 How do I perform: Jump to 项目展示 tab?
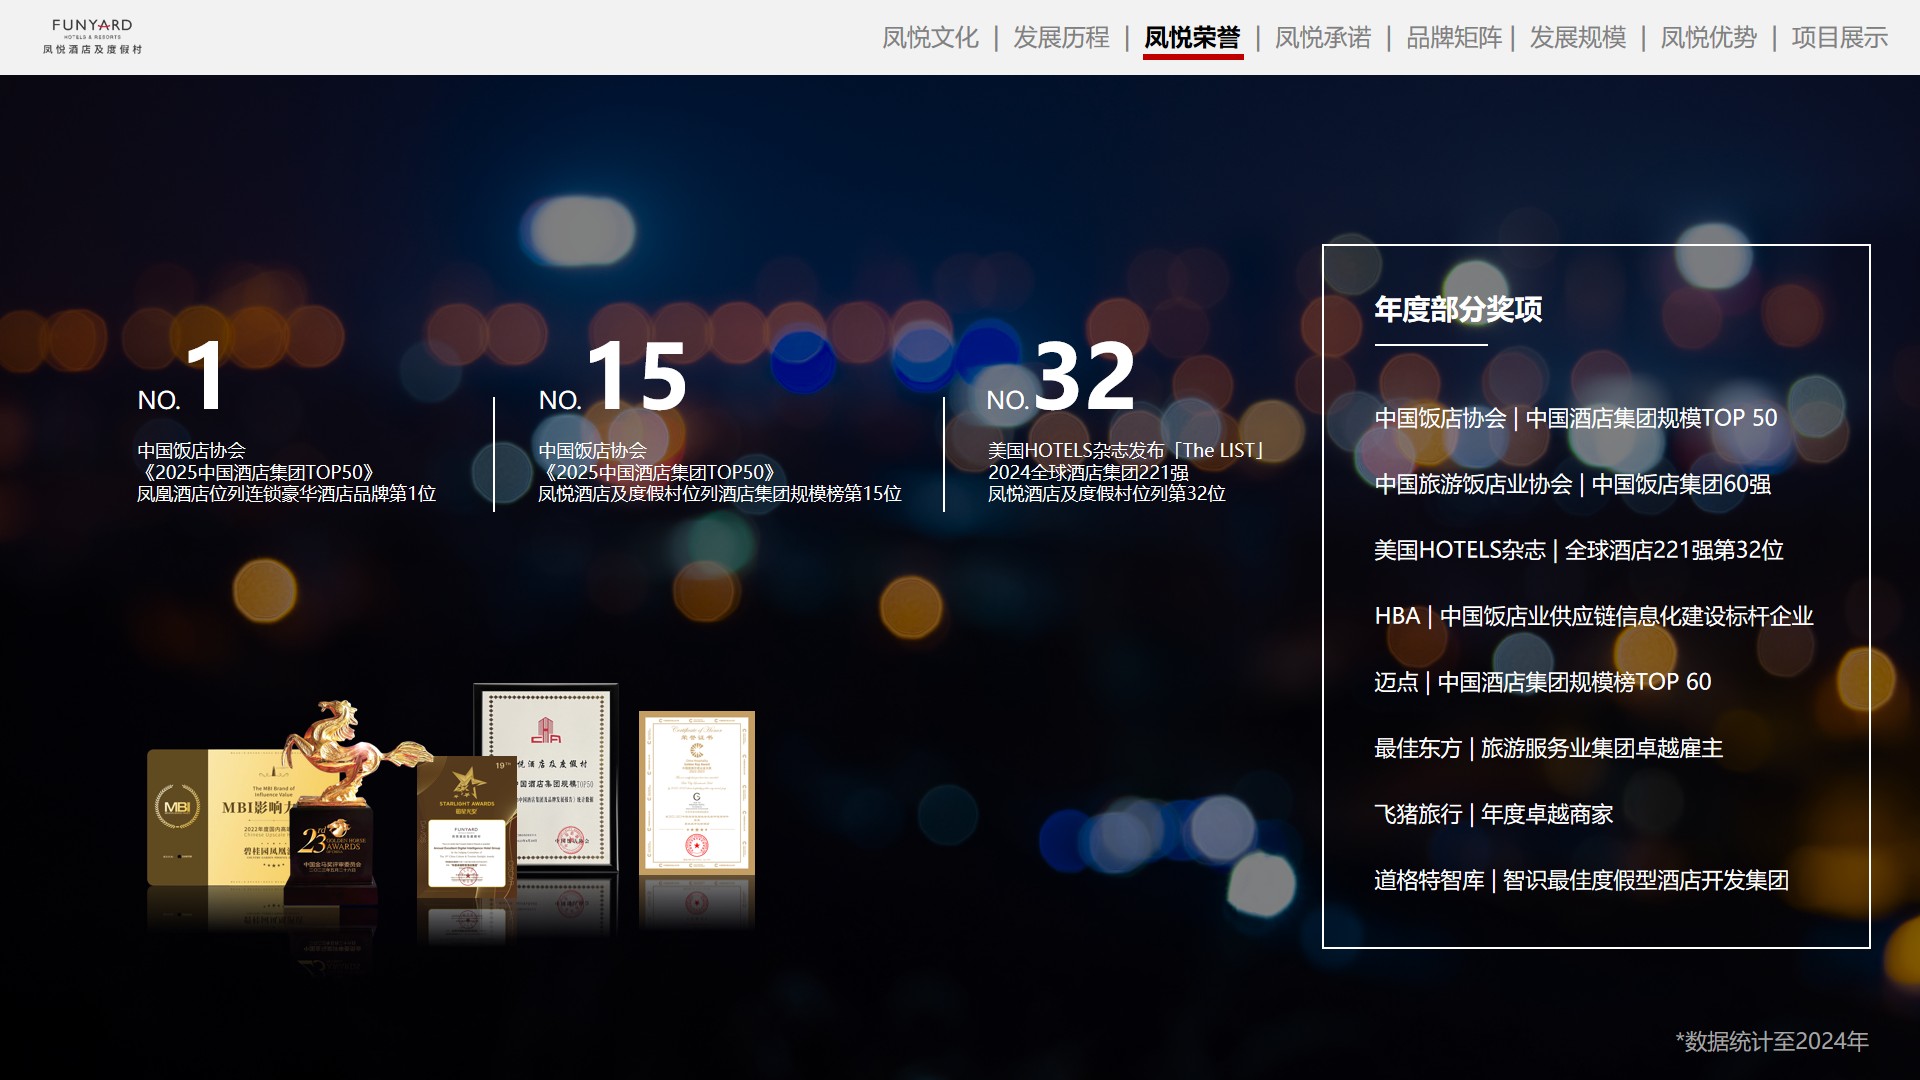pyautogui.click(x=1839, y=38)
